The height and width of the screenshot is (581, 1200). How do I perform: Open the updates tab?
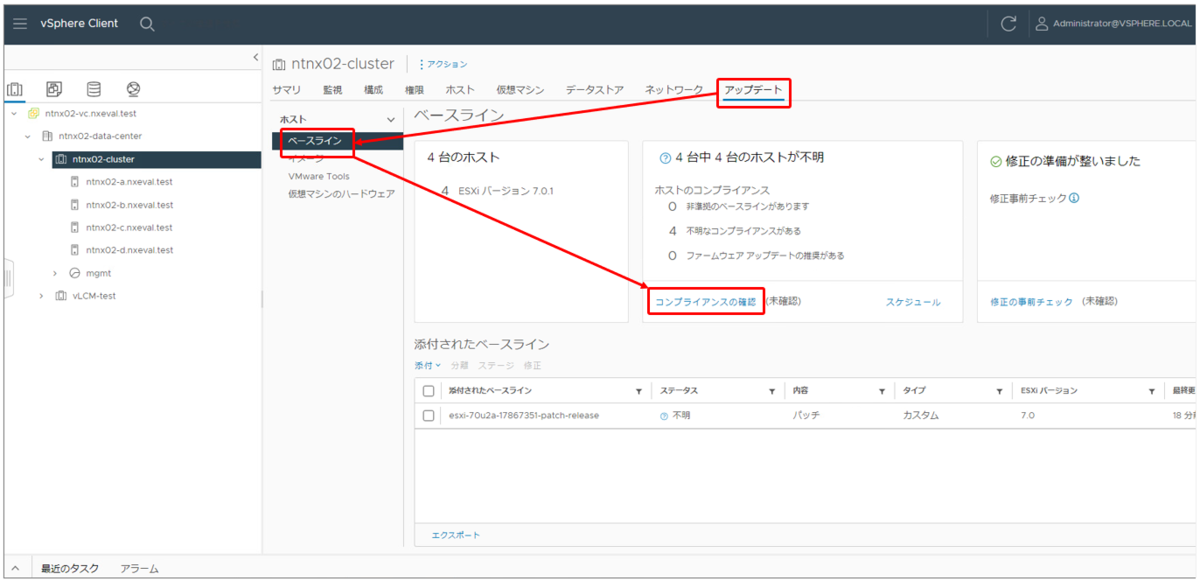point(754,91)
